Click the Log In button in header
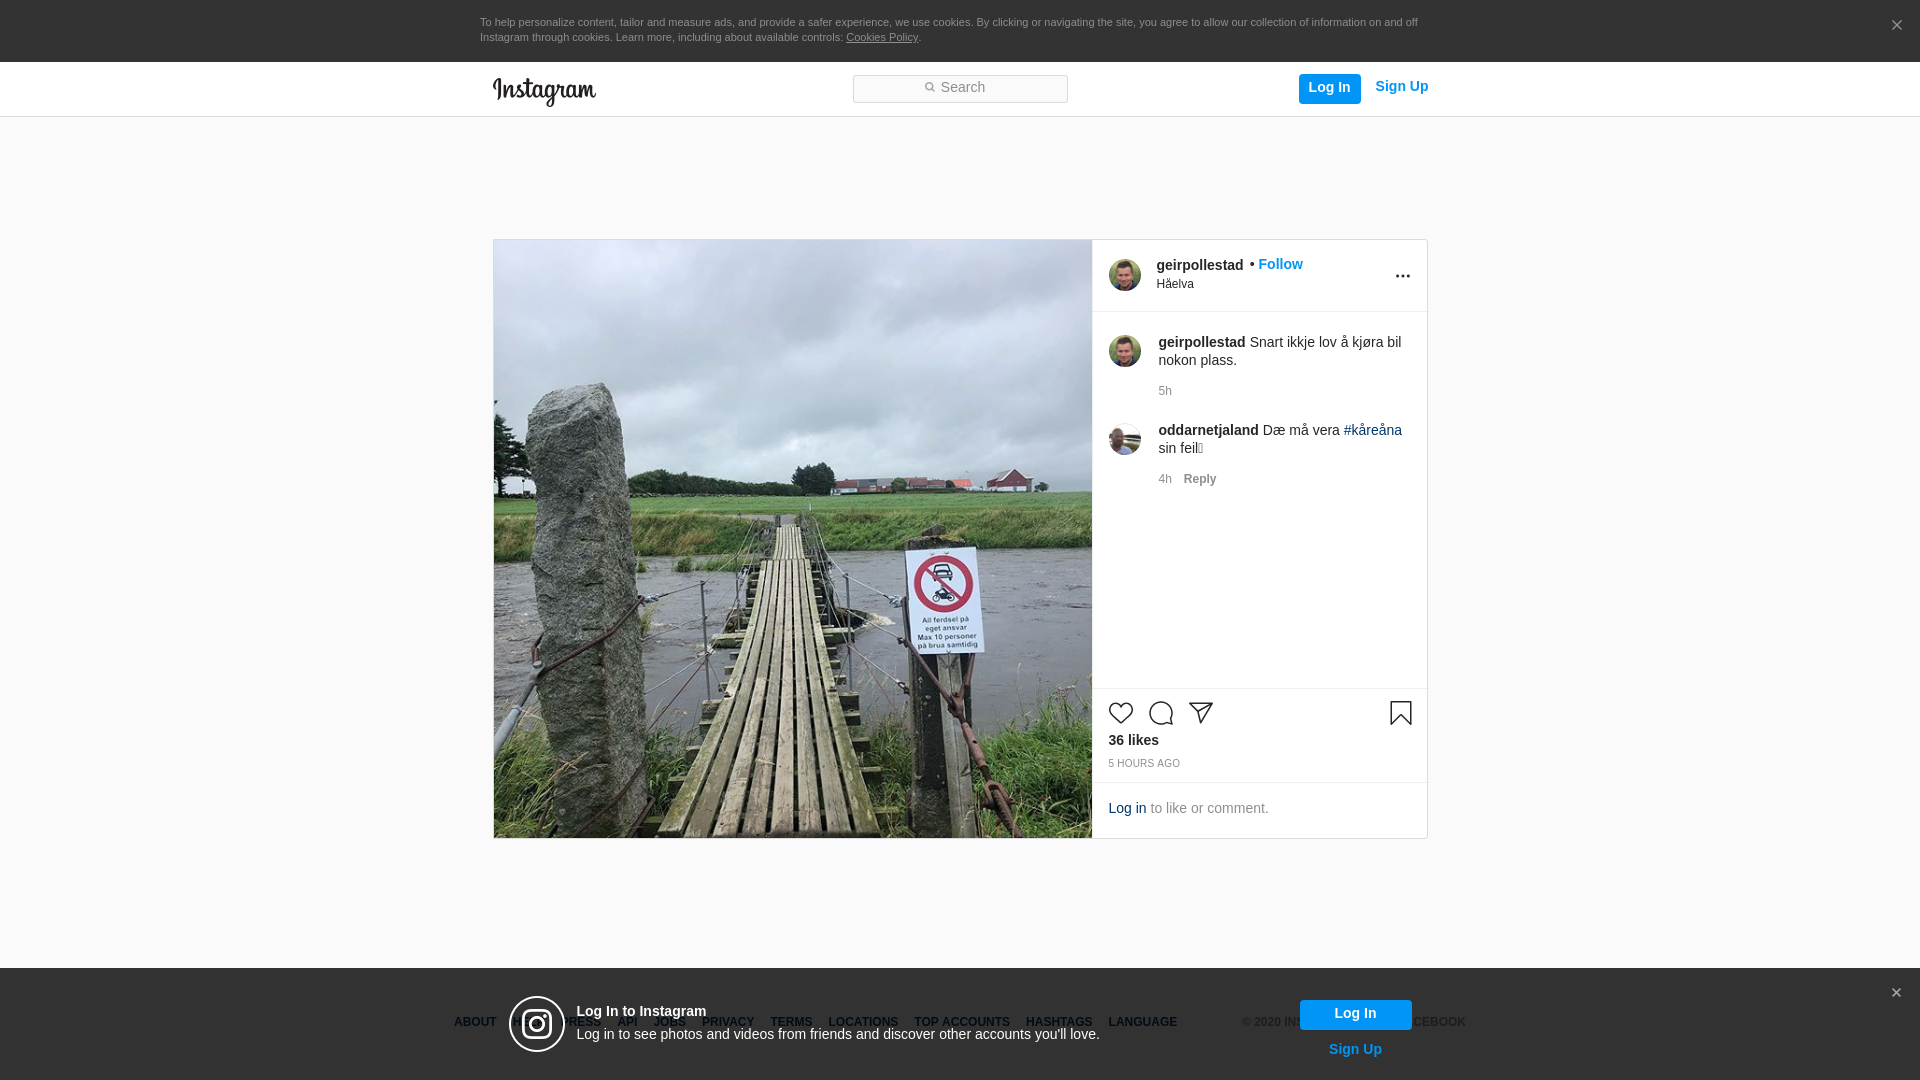 (x=1329, y=89)
